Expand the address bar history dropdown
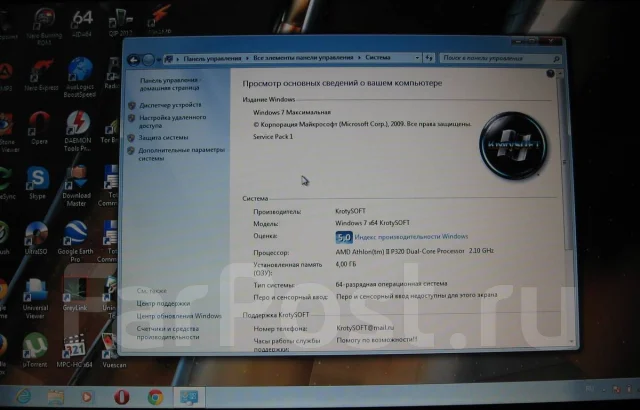 pos(417,58)
